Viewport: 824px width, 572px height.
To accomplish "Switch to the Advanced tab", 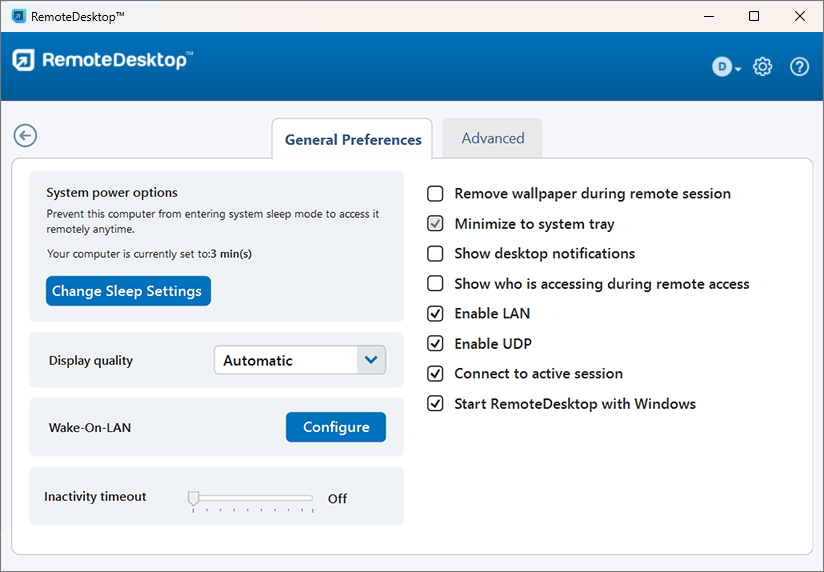I will (x=492, y=139).
